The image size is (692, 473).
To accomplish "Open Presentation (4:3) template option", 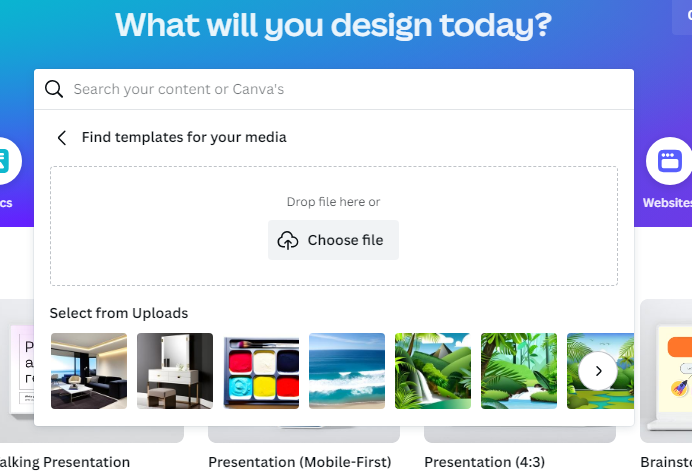I will pyautogui.click(x=485, y=462).
